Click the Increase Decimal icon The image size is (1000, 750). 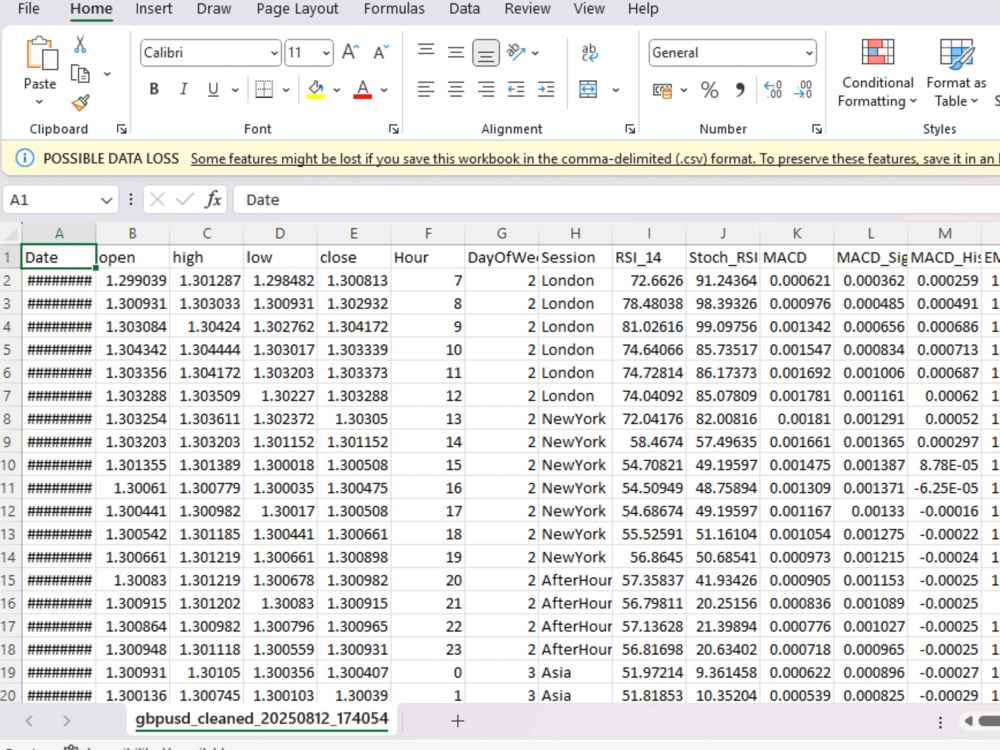(773, 90)
